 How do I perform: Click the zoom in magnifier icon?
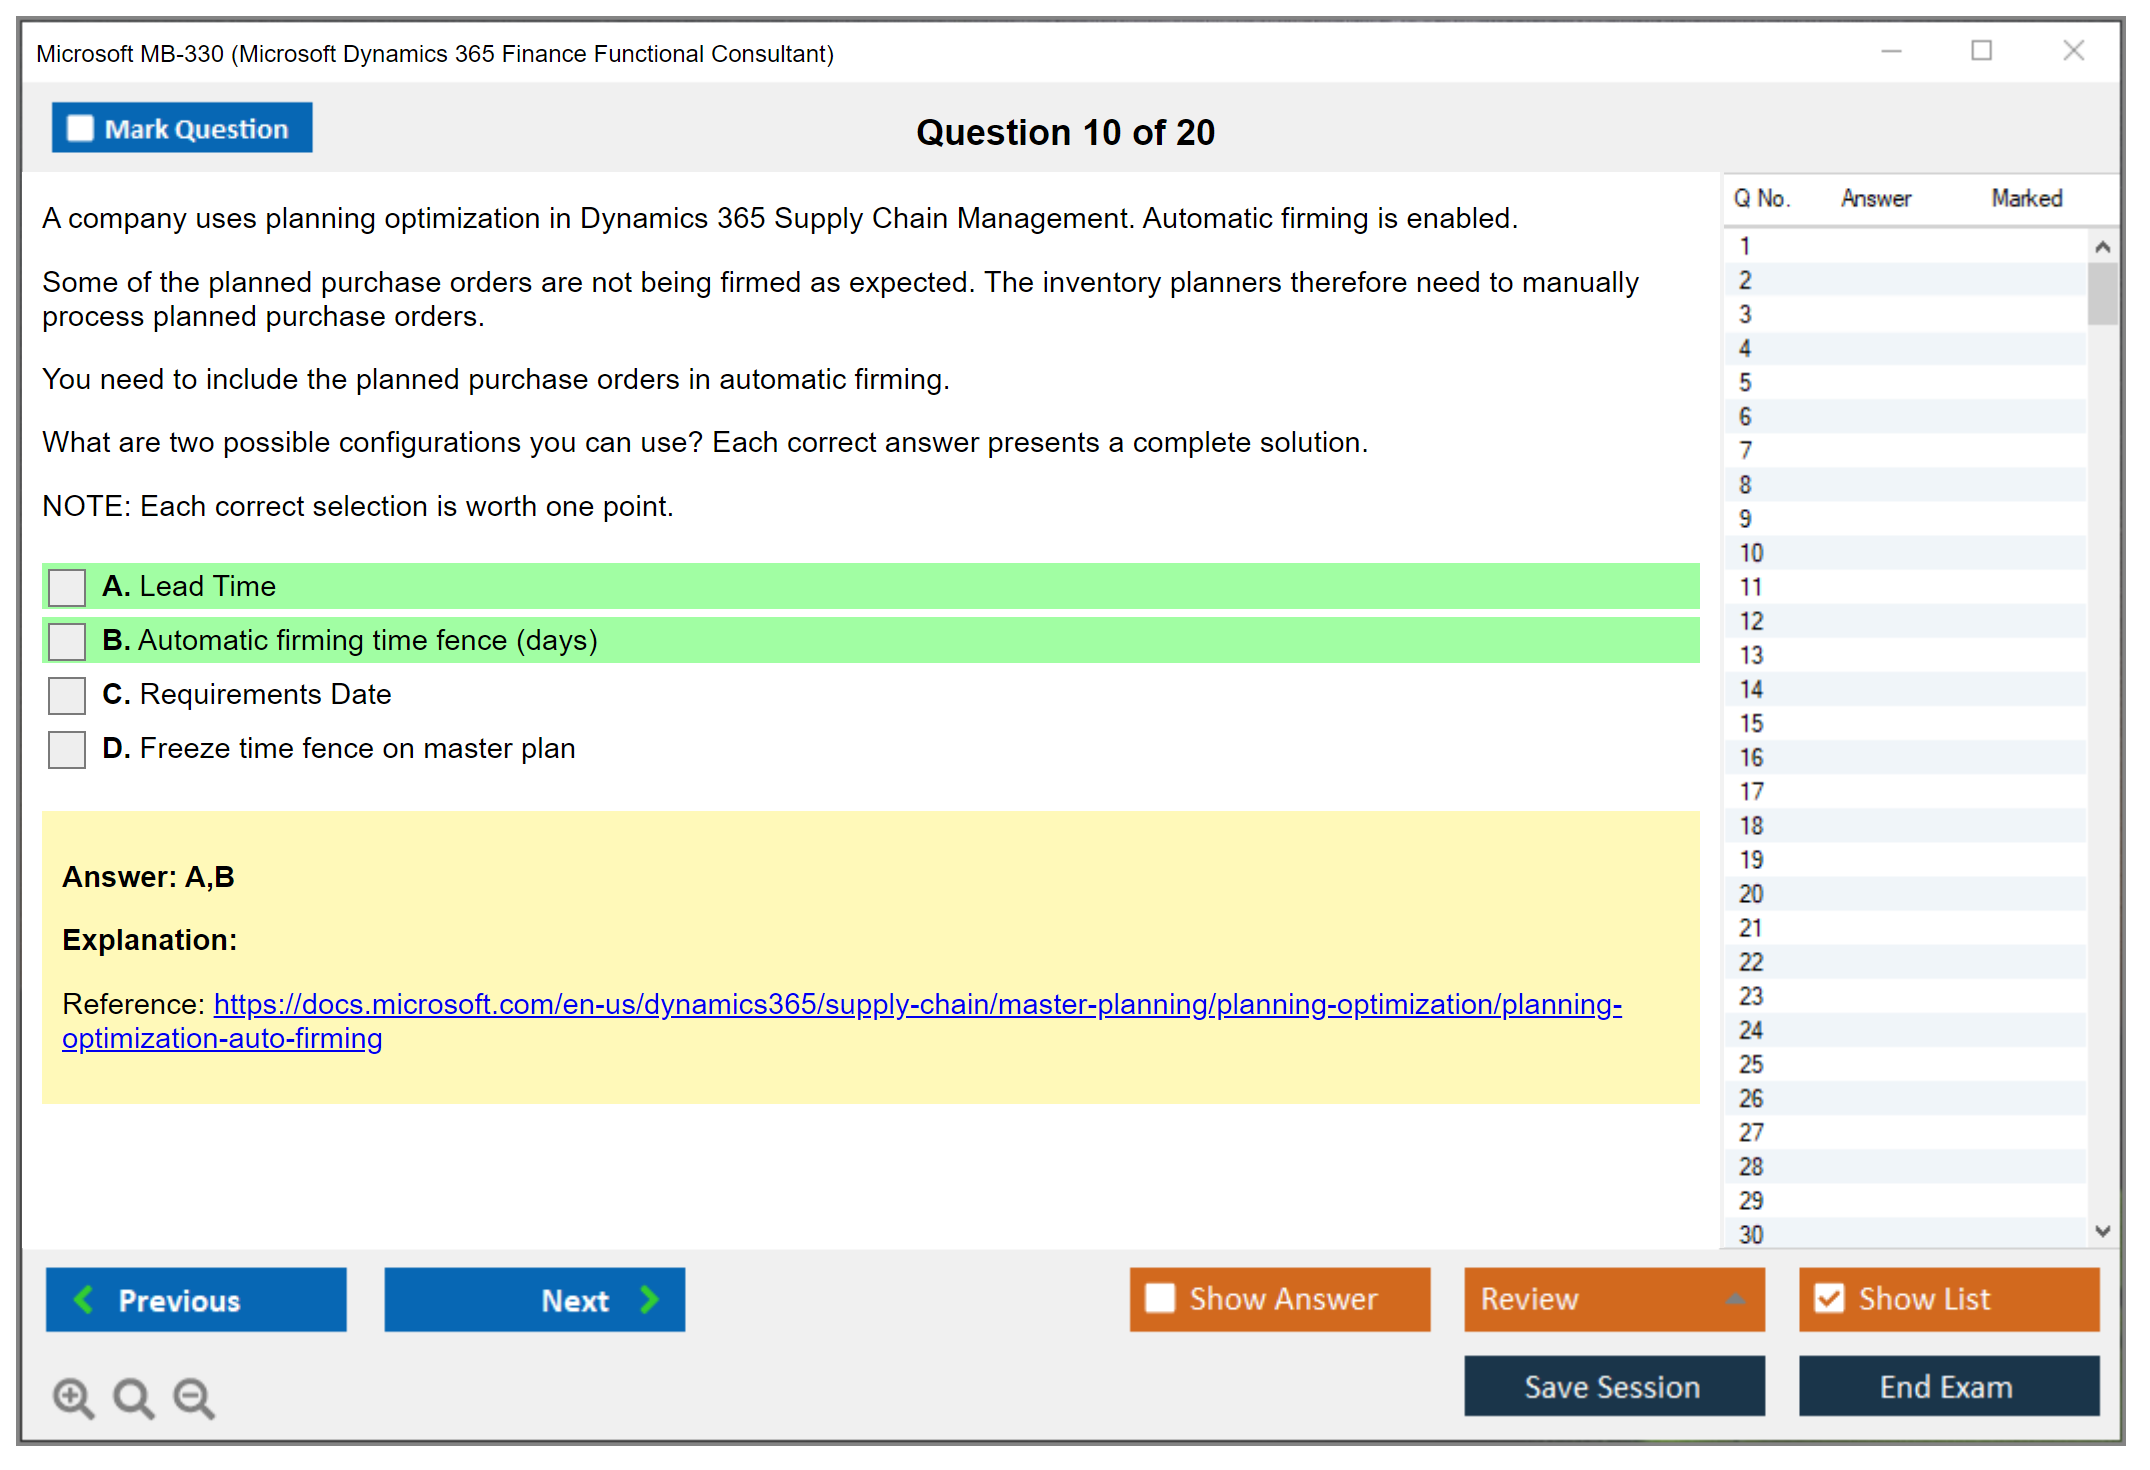[73, 1397]
